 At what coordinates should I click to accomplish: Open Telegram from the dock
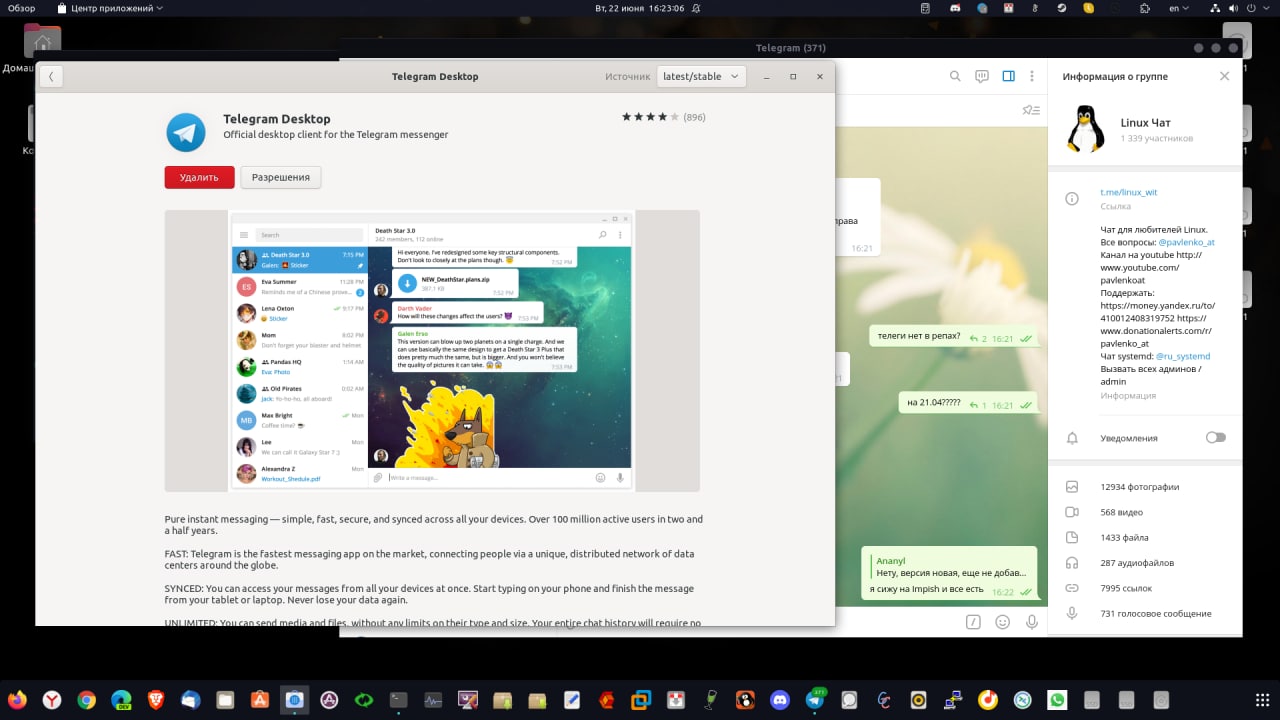(x=815, y=700)
